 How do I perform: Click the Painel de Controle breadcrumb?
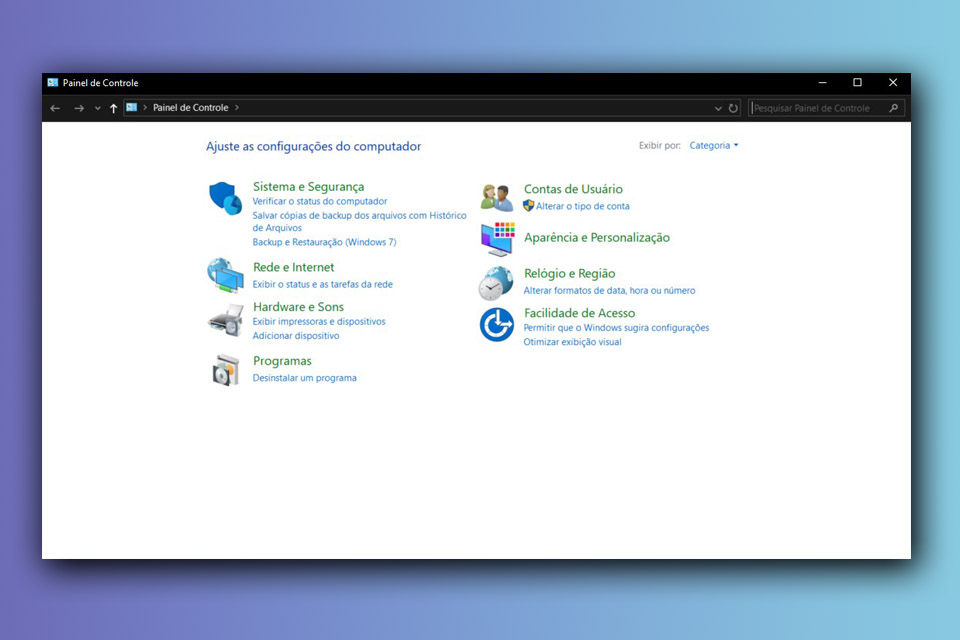pos(190,107)
